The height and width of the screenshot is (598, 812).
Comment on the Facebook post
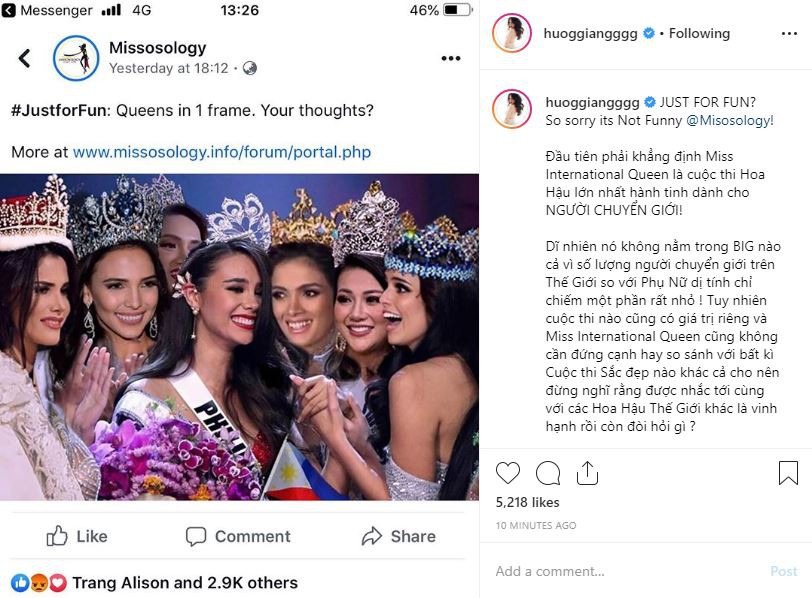(x=237, y=536)
